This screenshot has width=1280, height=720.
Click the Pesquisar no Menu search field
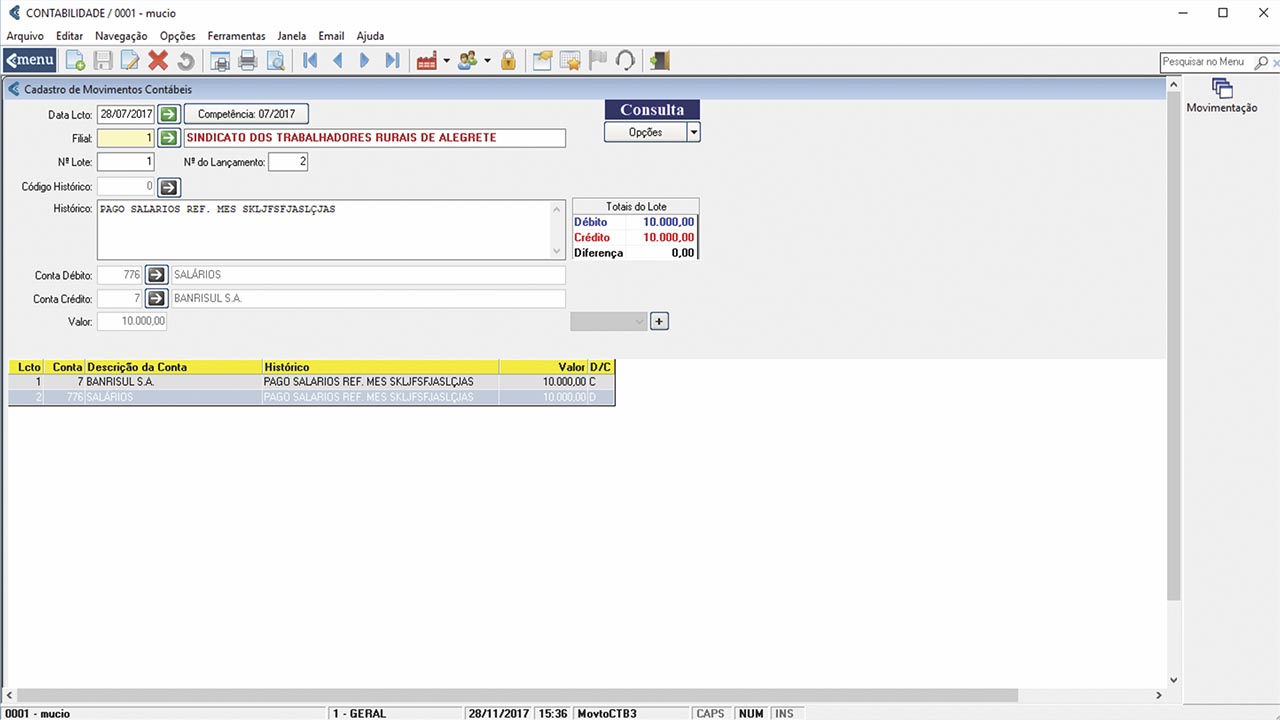1207,62
